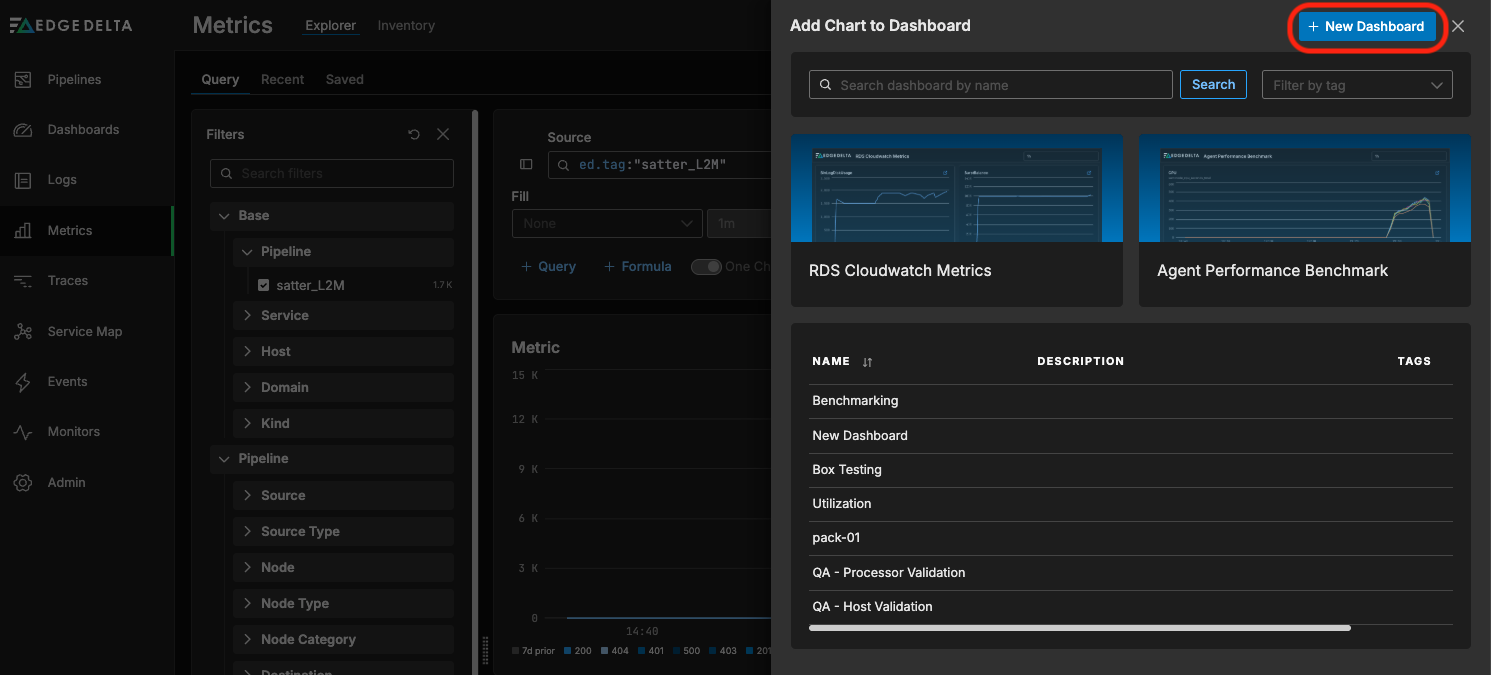Reset filters with the refresh icon

pyautogui.click(x=414, y=134)
